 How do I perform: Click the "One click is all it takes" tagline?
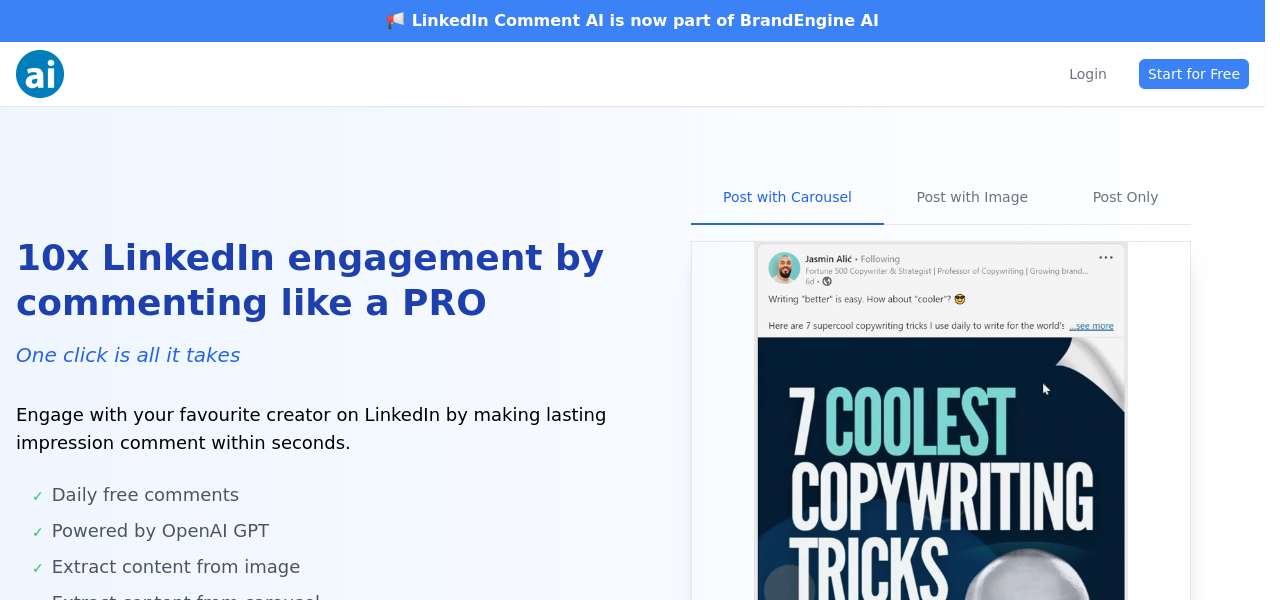click(128, 355)
